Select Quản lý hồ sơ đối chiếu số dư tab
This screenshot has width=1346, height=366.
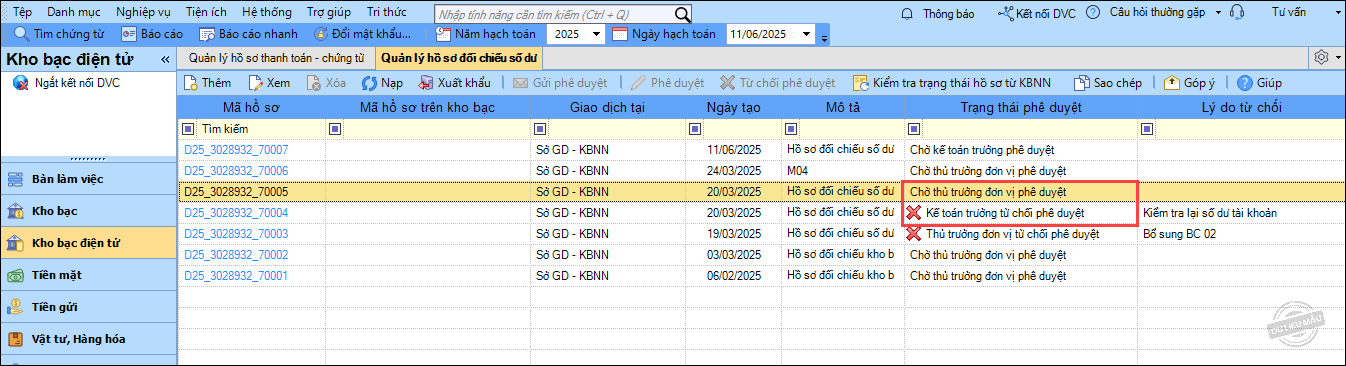pyautogui.click(x=459, y=58)
